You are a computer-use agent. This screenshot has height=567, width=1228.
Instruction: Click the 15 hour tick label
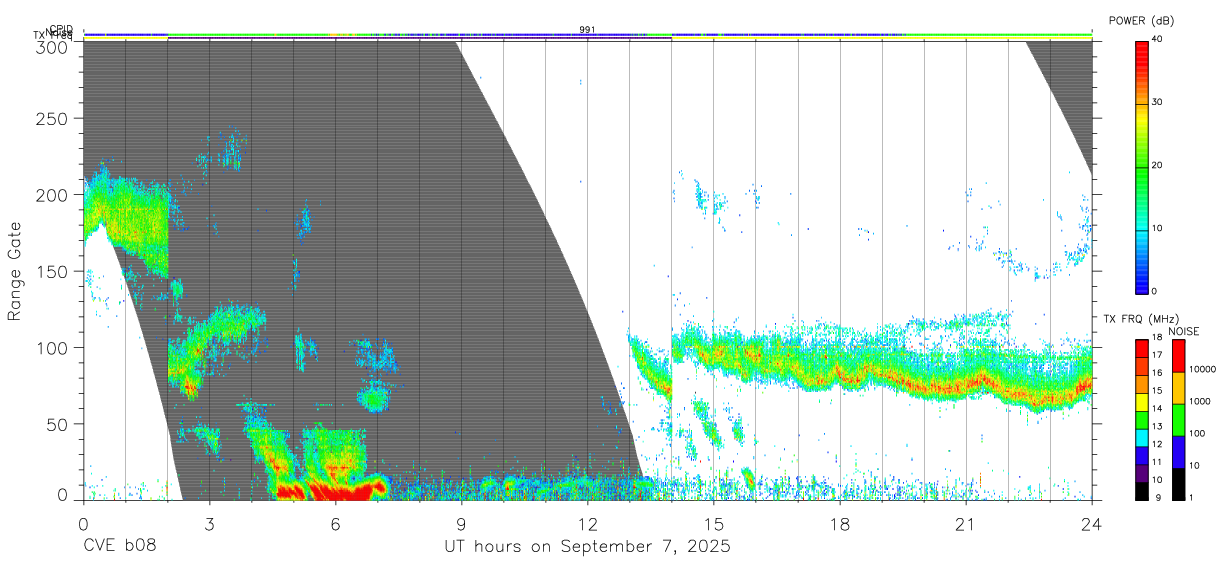pyautogui.click(x=714, y=525)
